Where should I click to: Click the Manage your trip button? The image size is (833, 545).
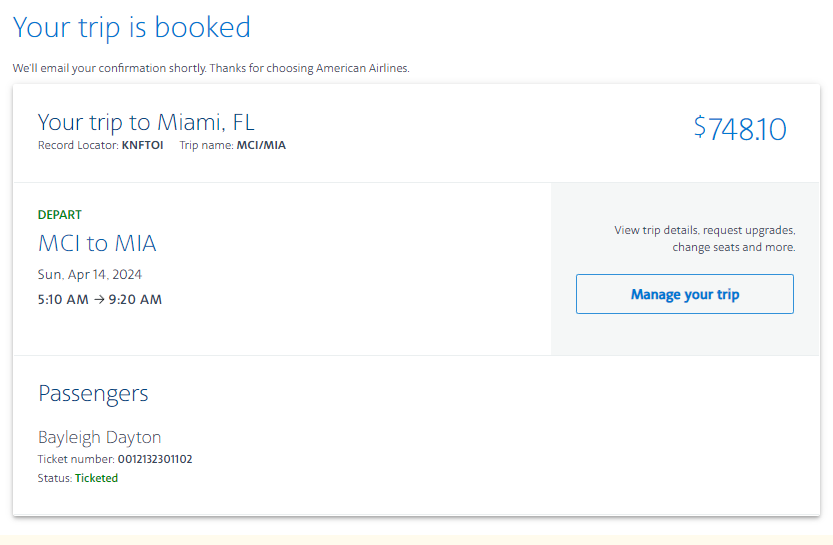685,295
